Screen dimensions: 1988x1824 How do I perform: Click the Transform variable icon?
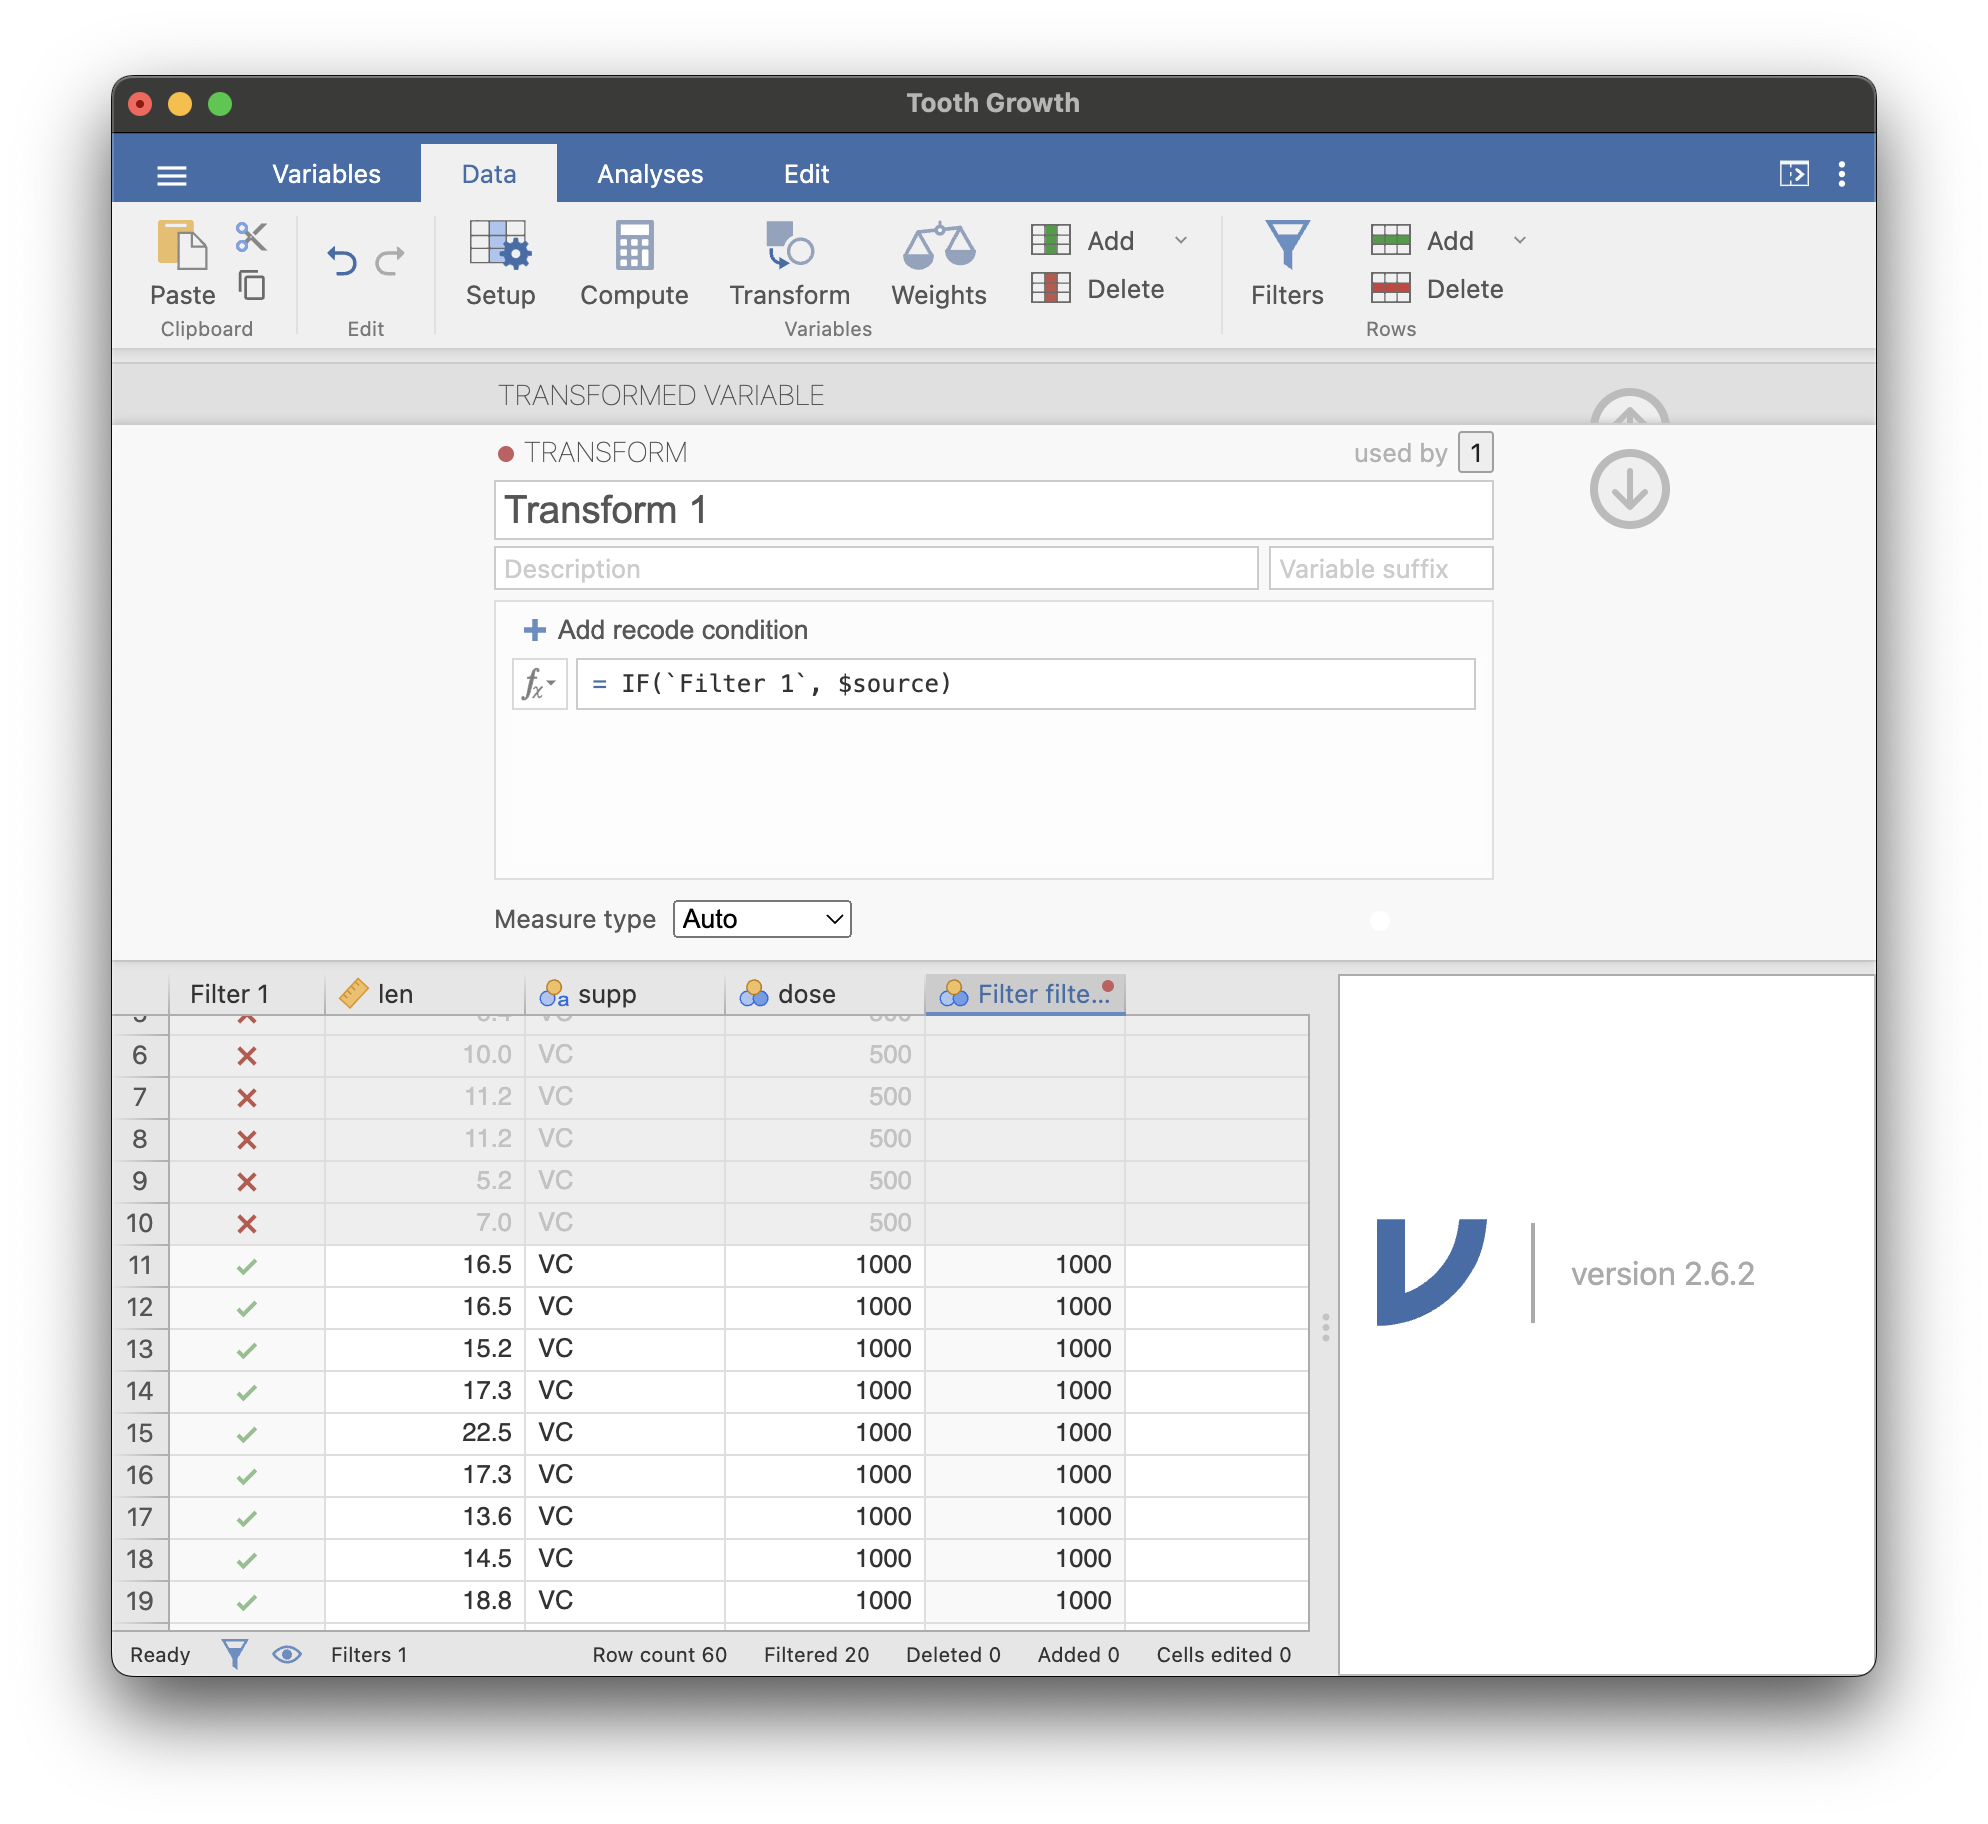point(789,264)
